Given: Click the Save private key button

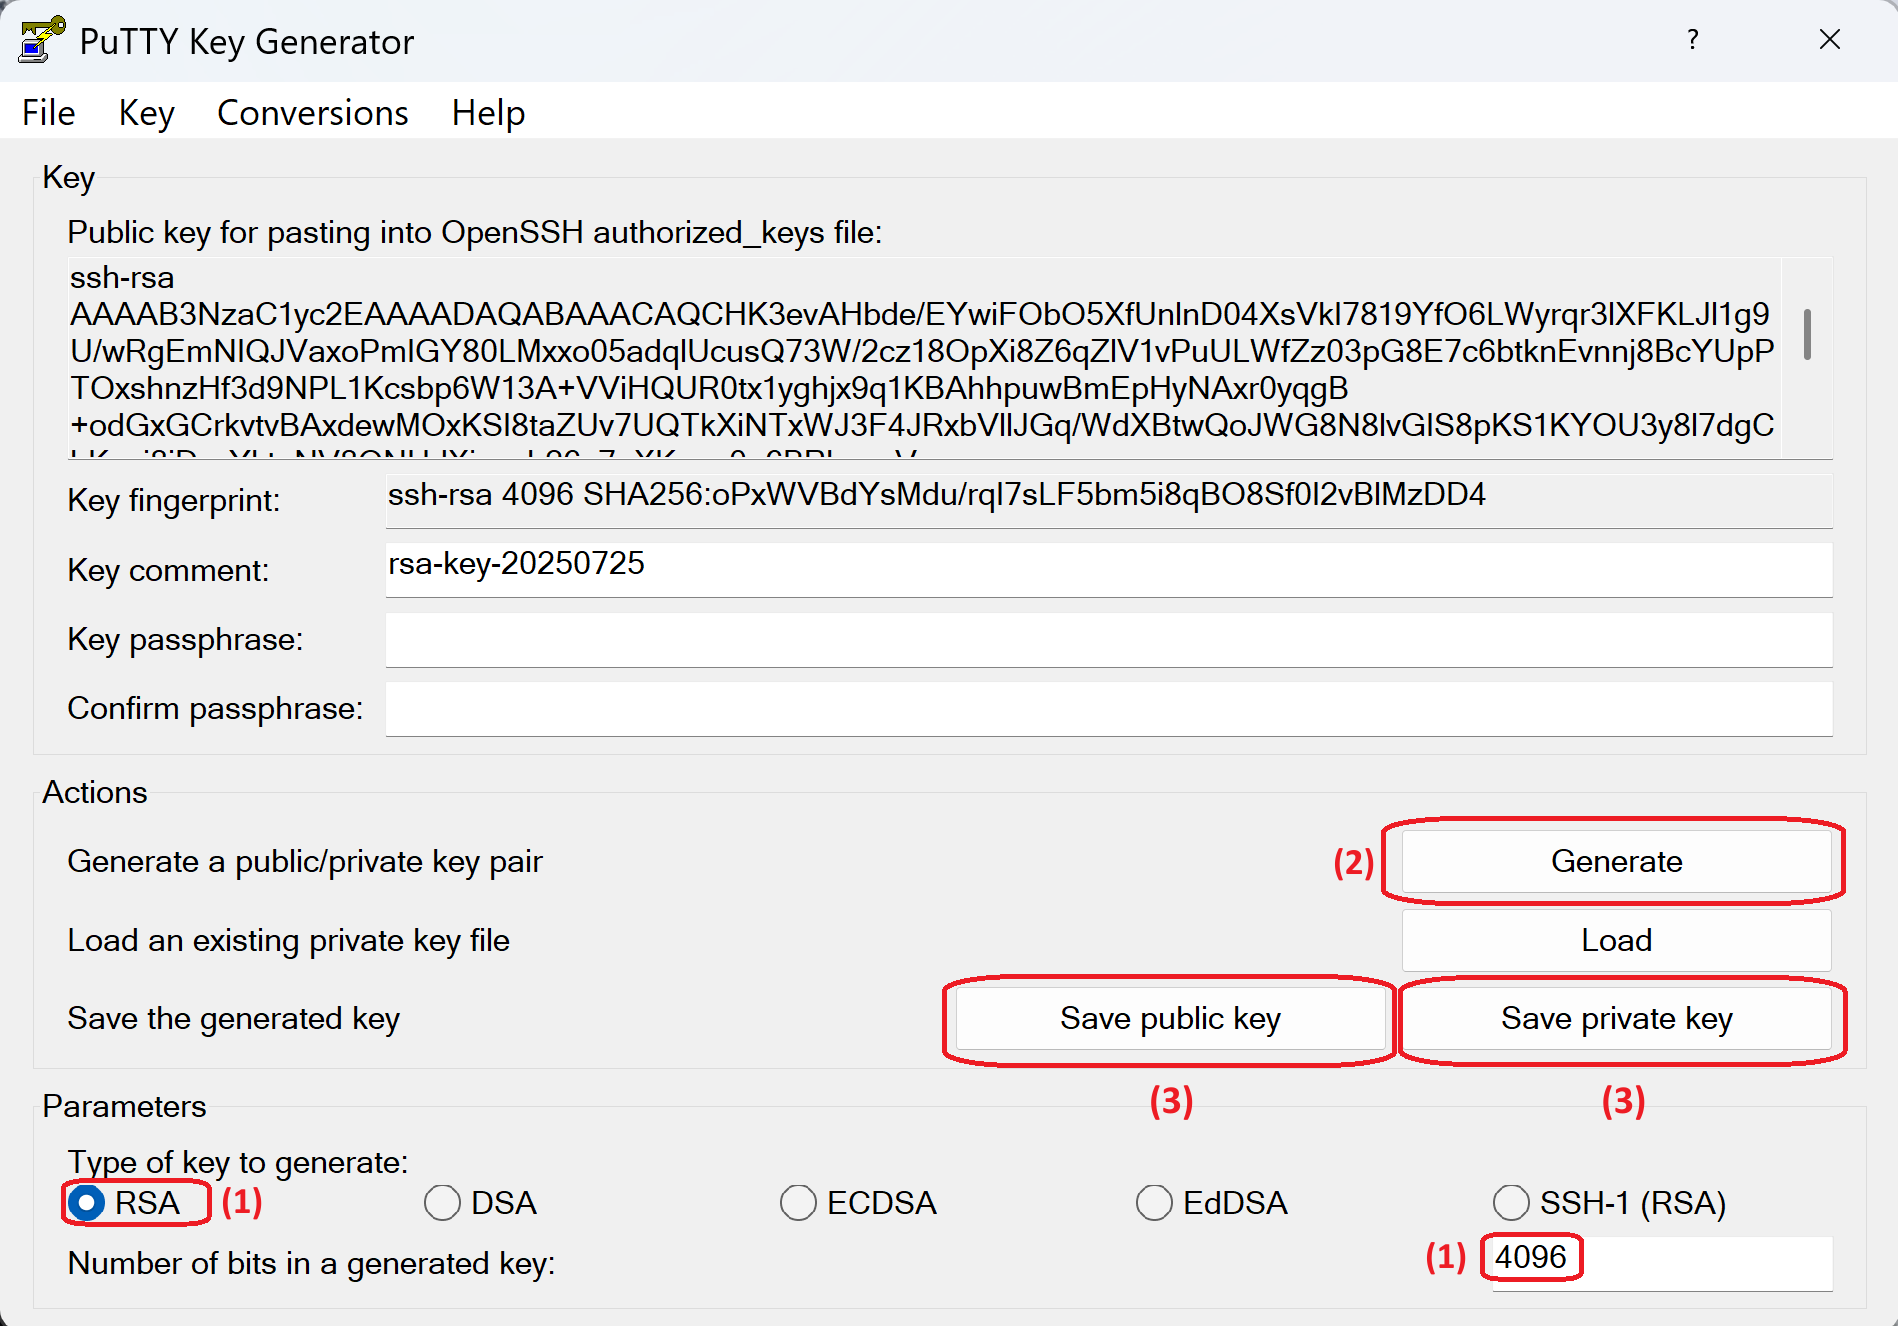Looking at the screenshot, I should tap(1615, 1019).
